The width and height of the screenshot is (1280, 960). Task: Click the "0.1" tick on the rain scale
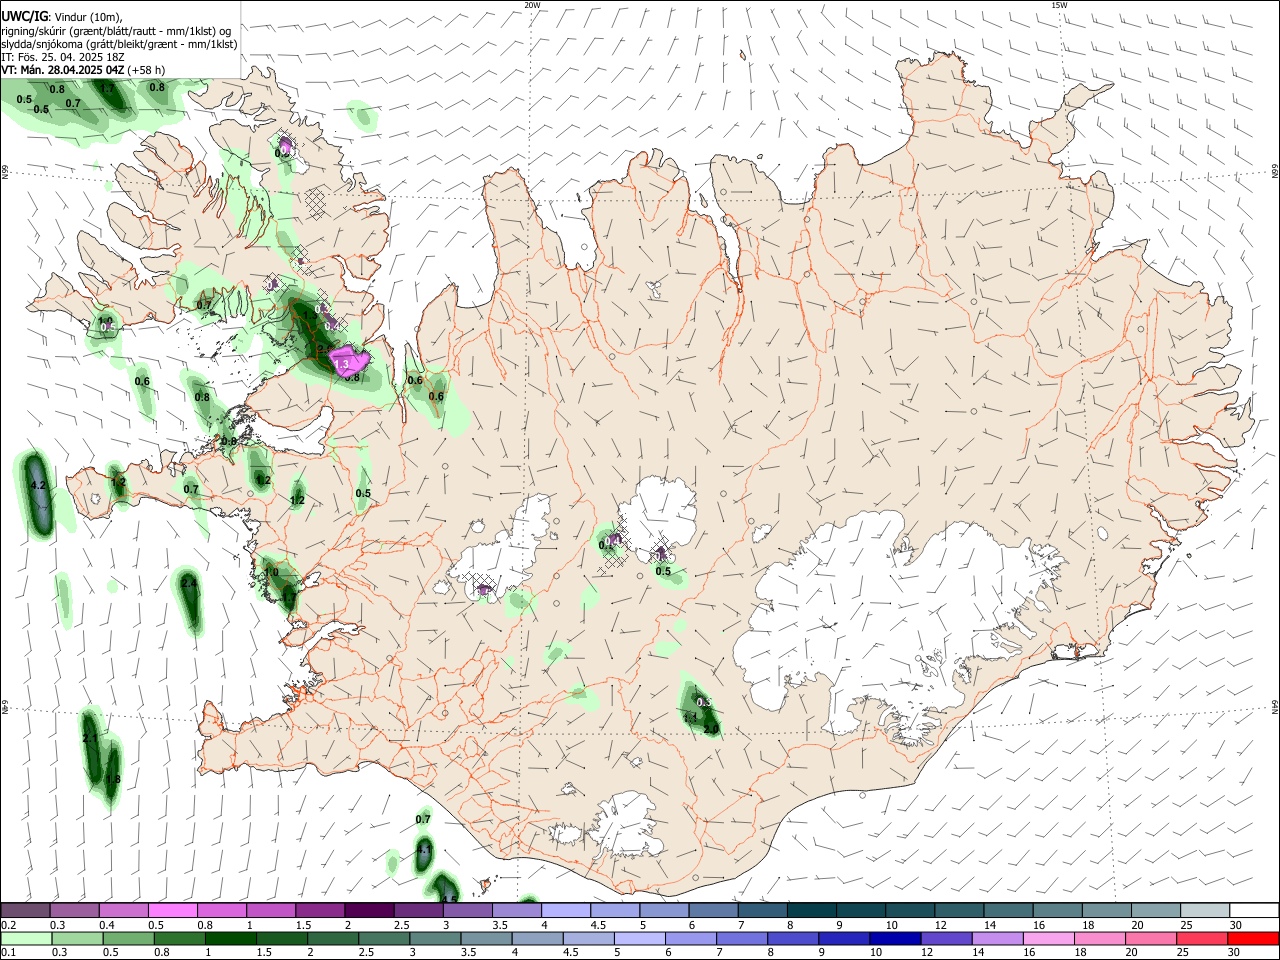pos(7,952)
